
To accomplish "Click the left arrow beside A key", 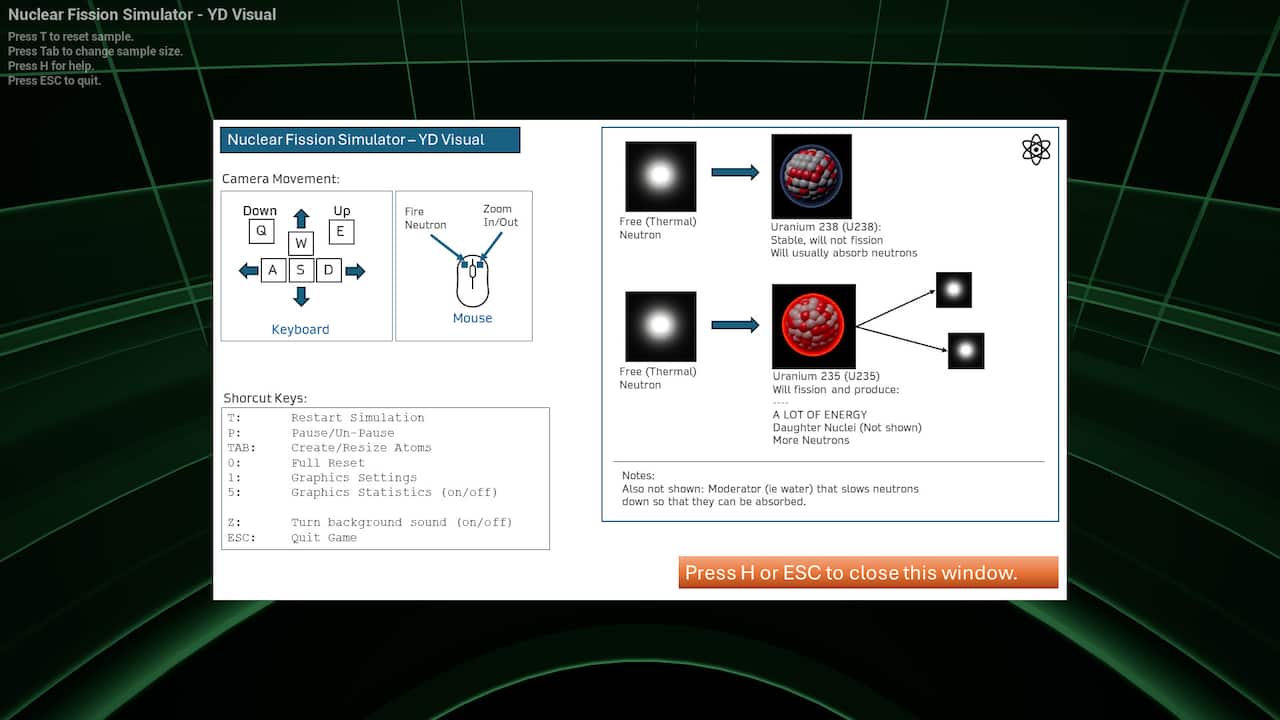I will [248, 270].
